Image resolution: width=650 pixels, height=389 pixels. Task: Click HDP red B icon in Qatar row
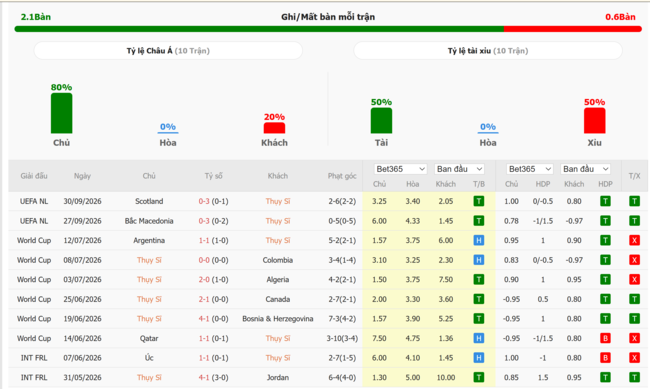point(605,338)
